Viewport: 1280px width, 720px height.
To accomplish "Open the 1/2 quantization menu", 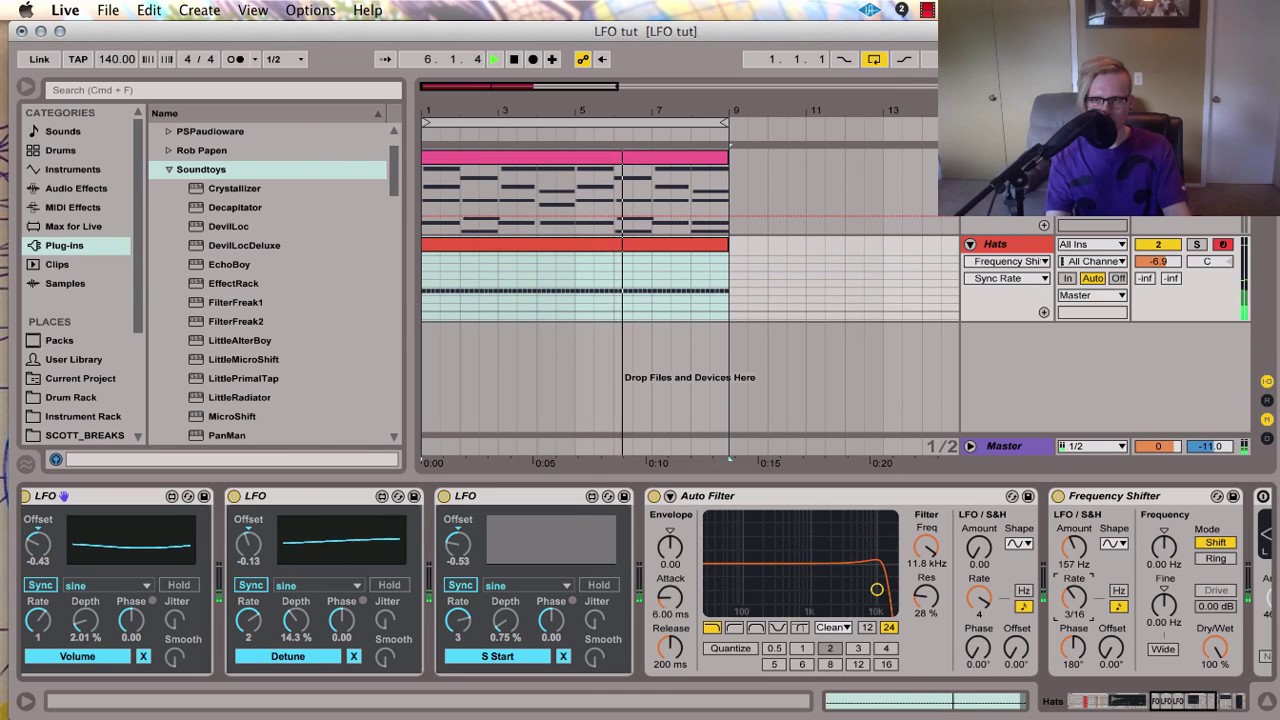I will [285, 59].
